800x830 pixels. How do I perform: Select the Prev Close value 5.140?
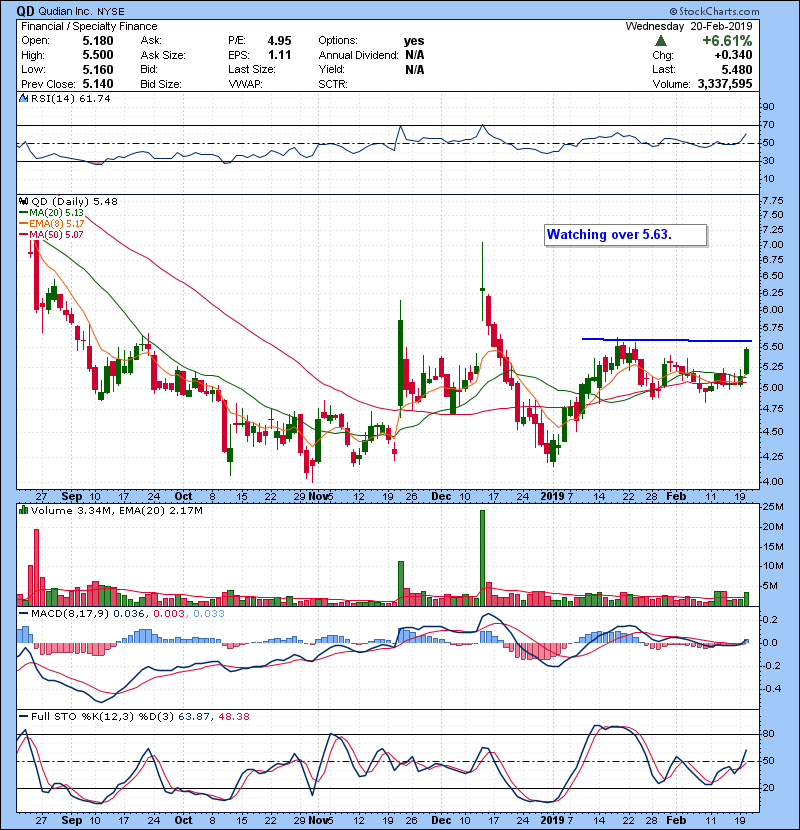pyautogui.click(x=97, y=84)
